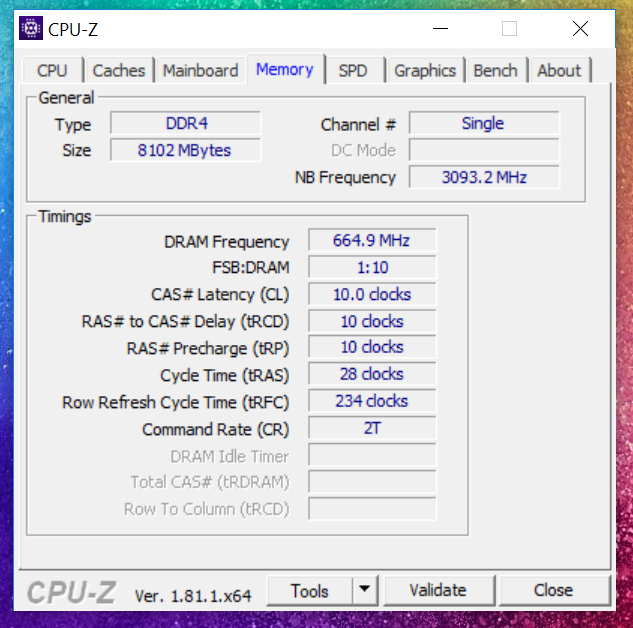Click the FSB:DRAM 1:10 ratio value
The height and width of the screenshot is (628, 633).
coord(372,267)
